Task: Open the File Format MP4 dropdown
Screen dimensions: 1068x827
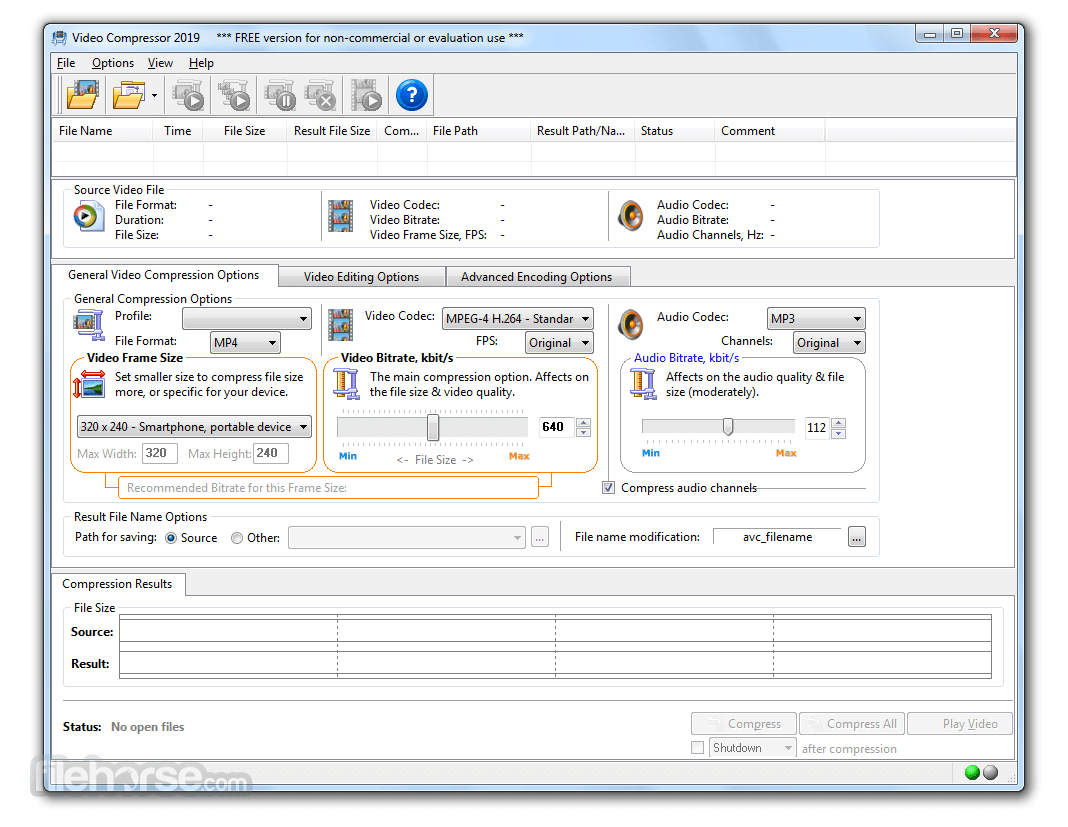Action: point(245,343)
